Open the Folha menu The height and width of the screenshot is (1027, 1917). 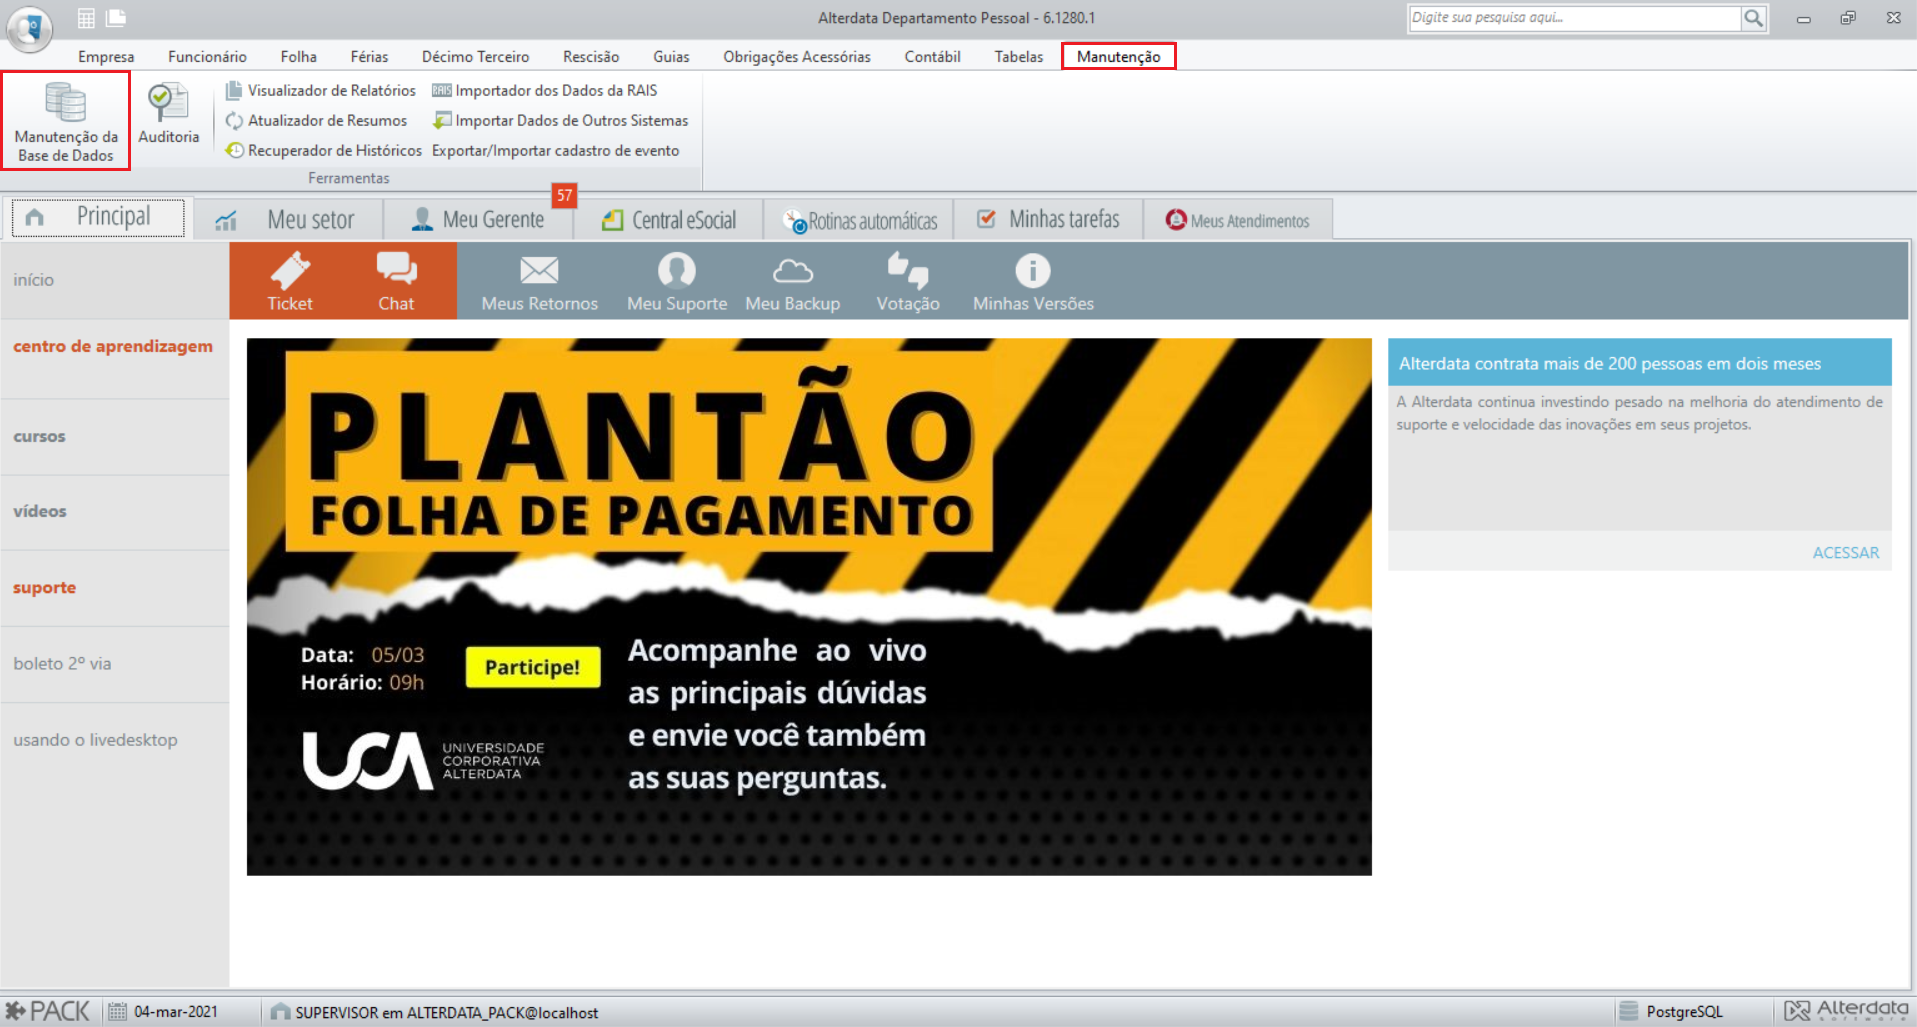(298, 56)
